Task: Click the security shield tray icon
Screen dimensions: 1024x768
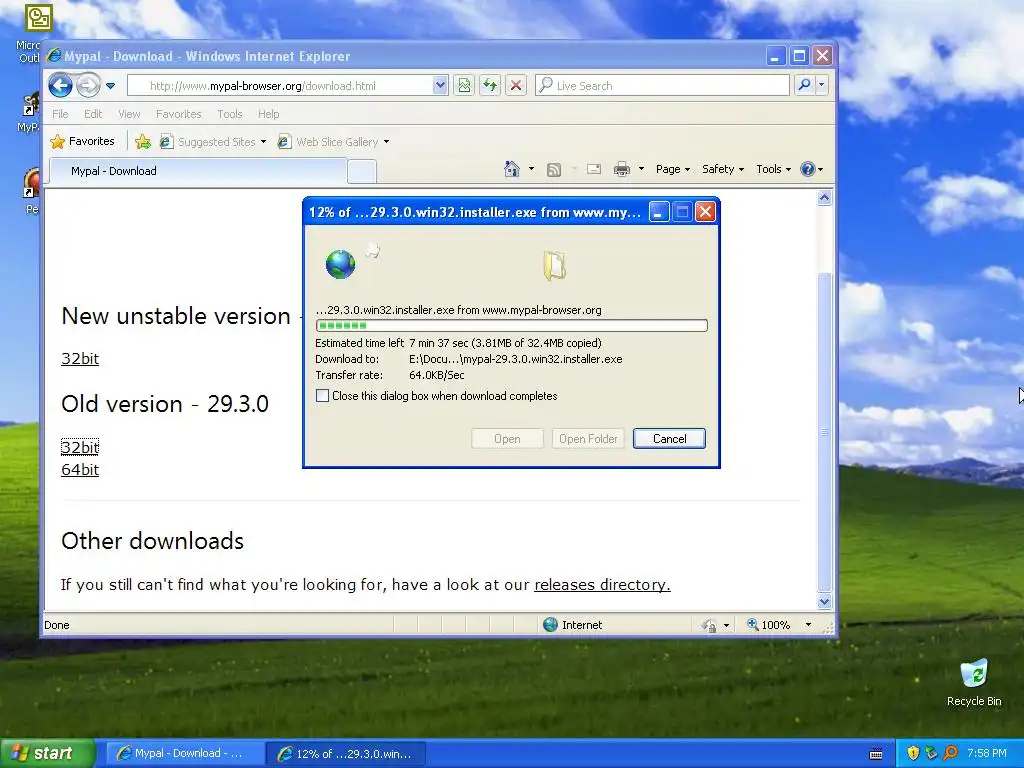Action: [913, 753]
